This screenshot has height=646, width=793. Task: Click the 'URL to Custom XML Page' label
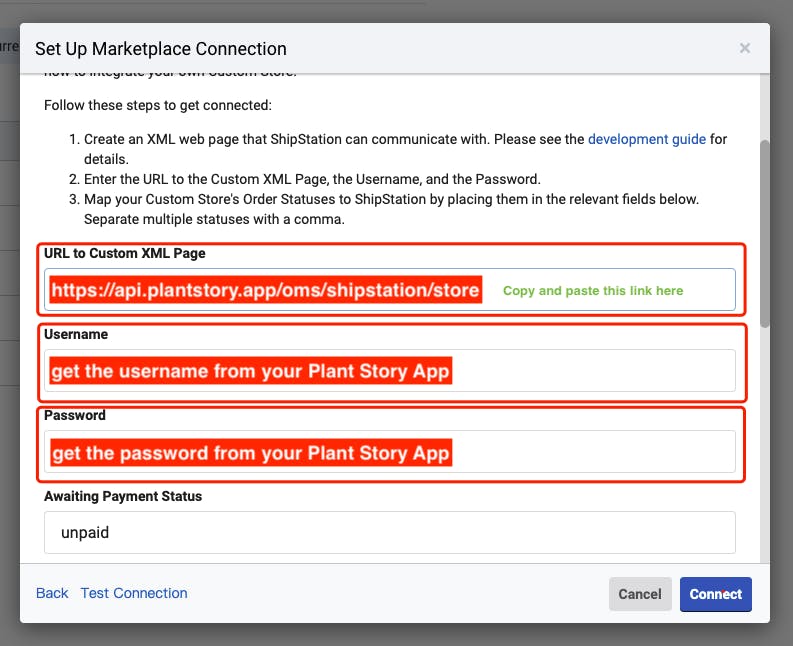(125, 253)
